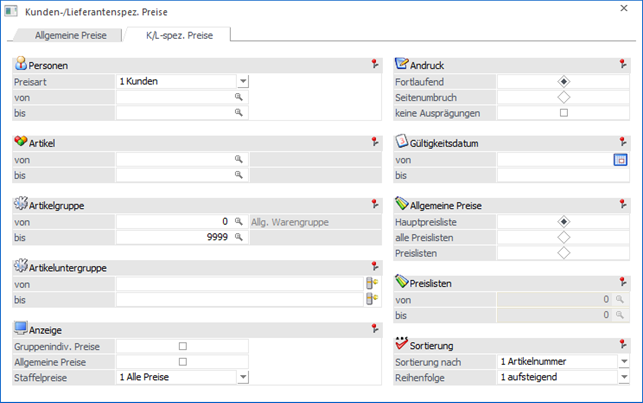Click the search icon in Artikelgruppe bis field
The width and height of the screenshot is (643, 403).
pyautogui.click(x=239, y=237)
